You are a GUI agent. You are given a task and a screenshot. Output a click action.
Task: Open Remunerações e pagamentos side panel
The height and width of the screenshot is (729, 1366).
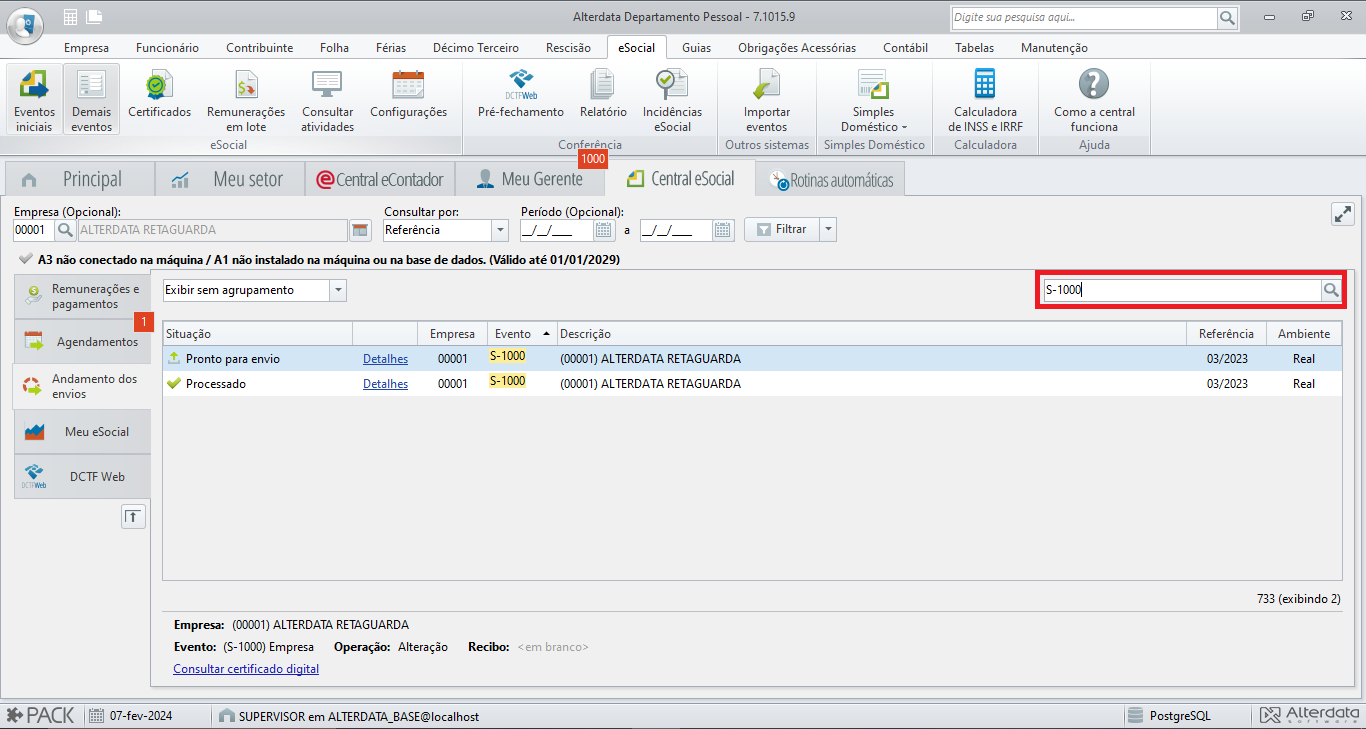point(82,296)
